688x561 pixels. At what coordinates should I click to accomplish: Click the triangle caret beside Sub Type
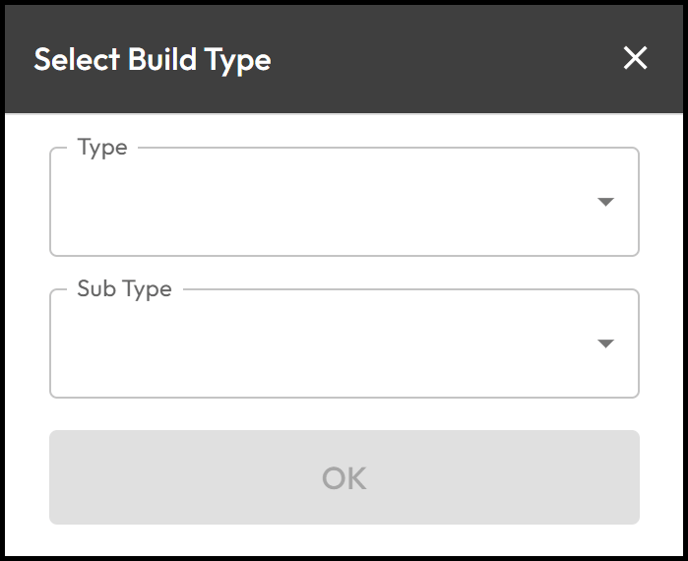tap(606, 343)
